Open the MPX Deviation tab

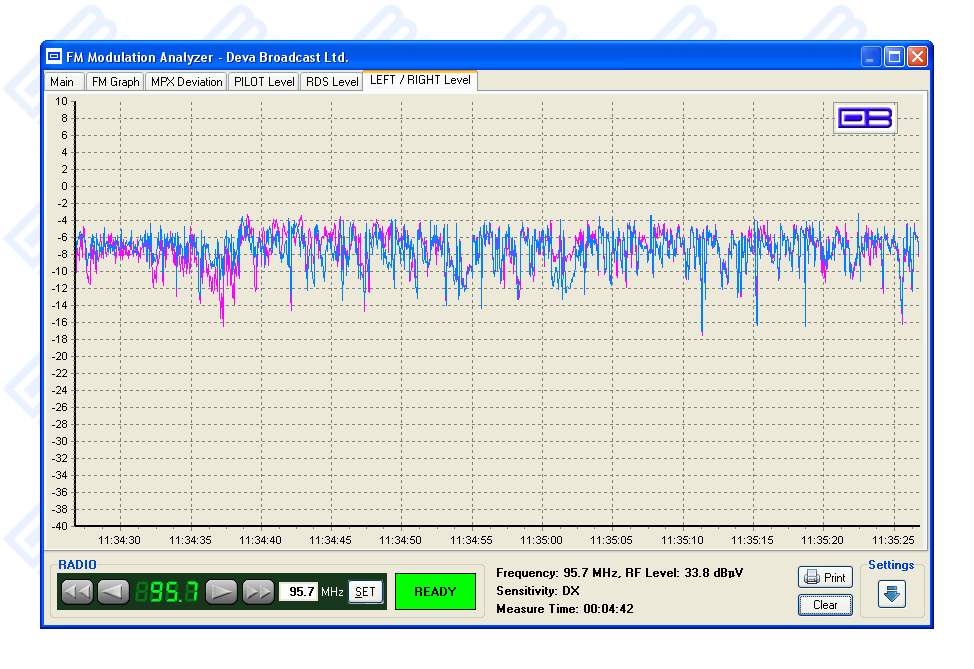click(x=186, y=82)
